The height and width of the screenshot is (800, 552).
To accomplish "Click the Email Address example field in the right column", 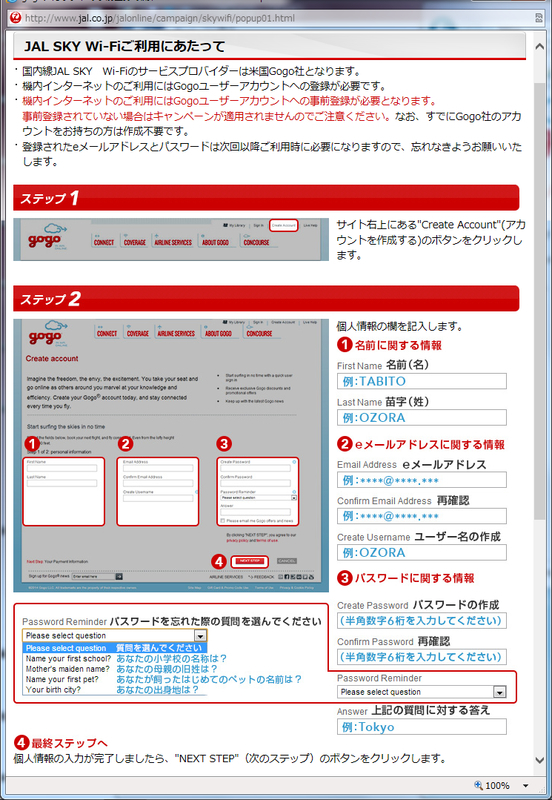I will (x=421, y=480).
